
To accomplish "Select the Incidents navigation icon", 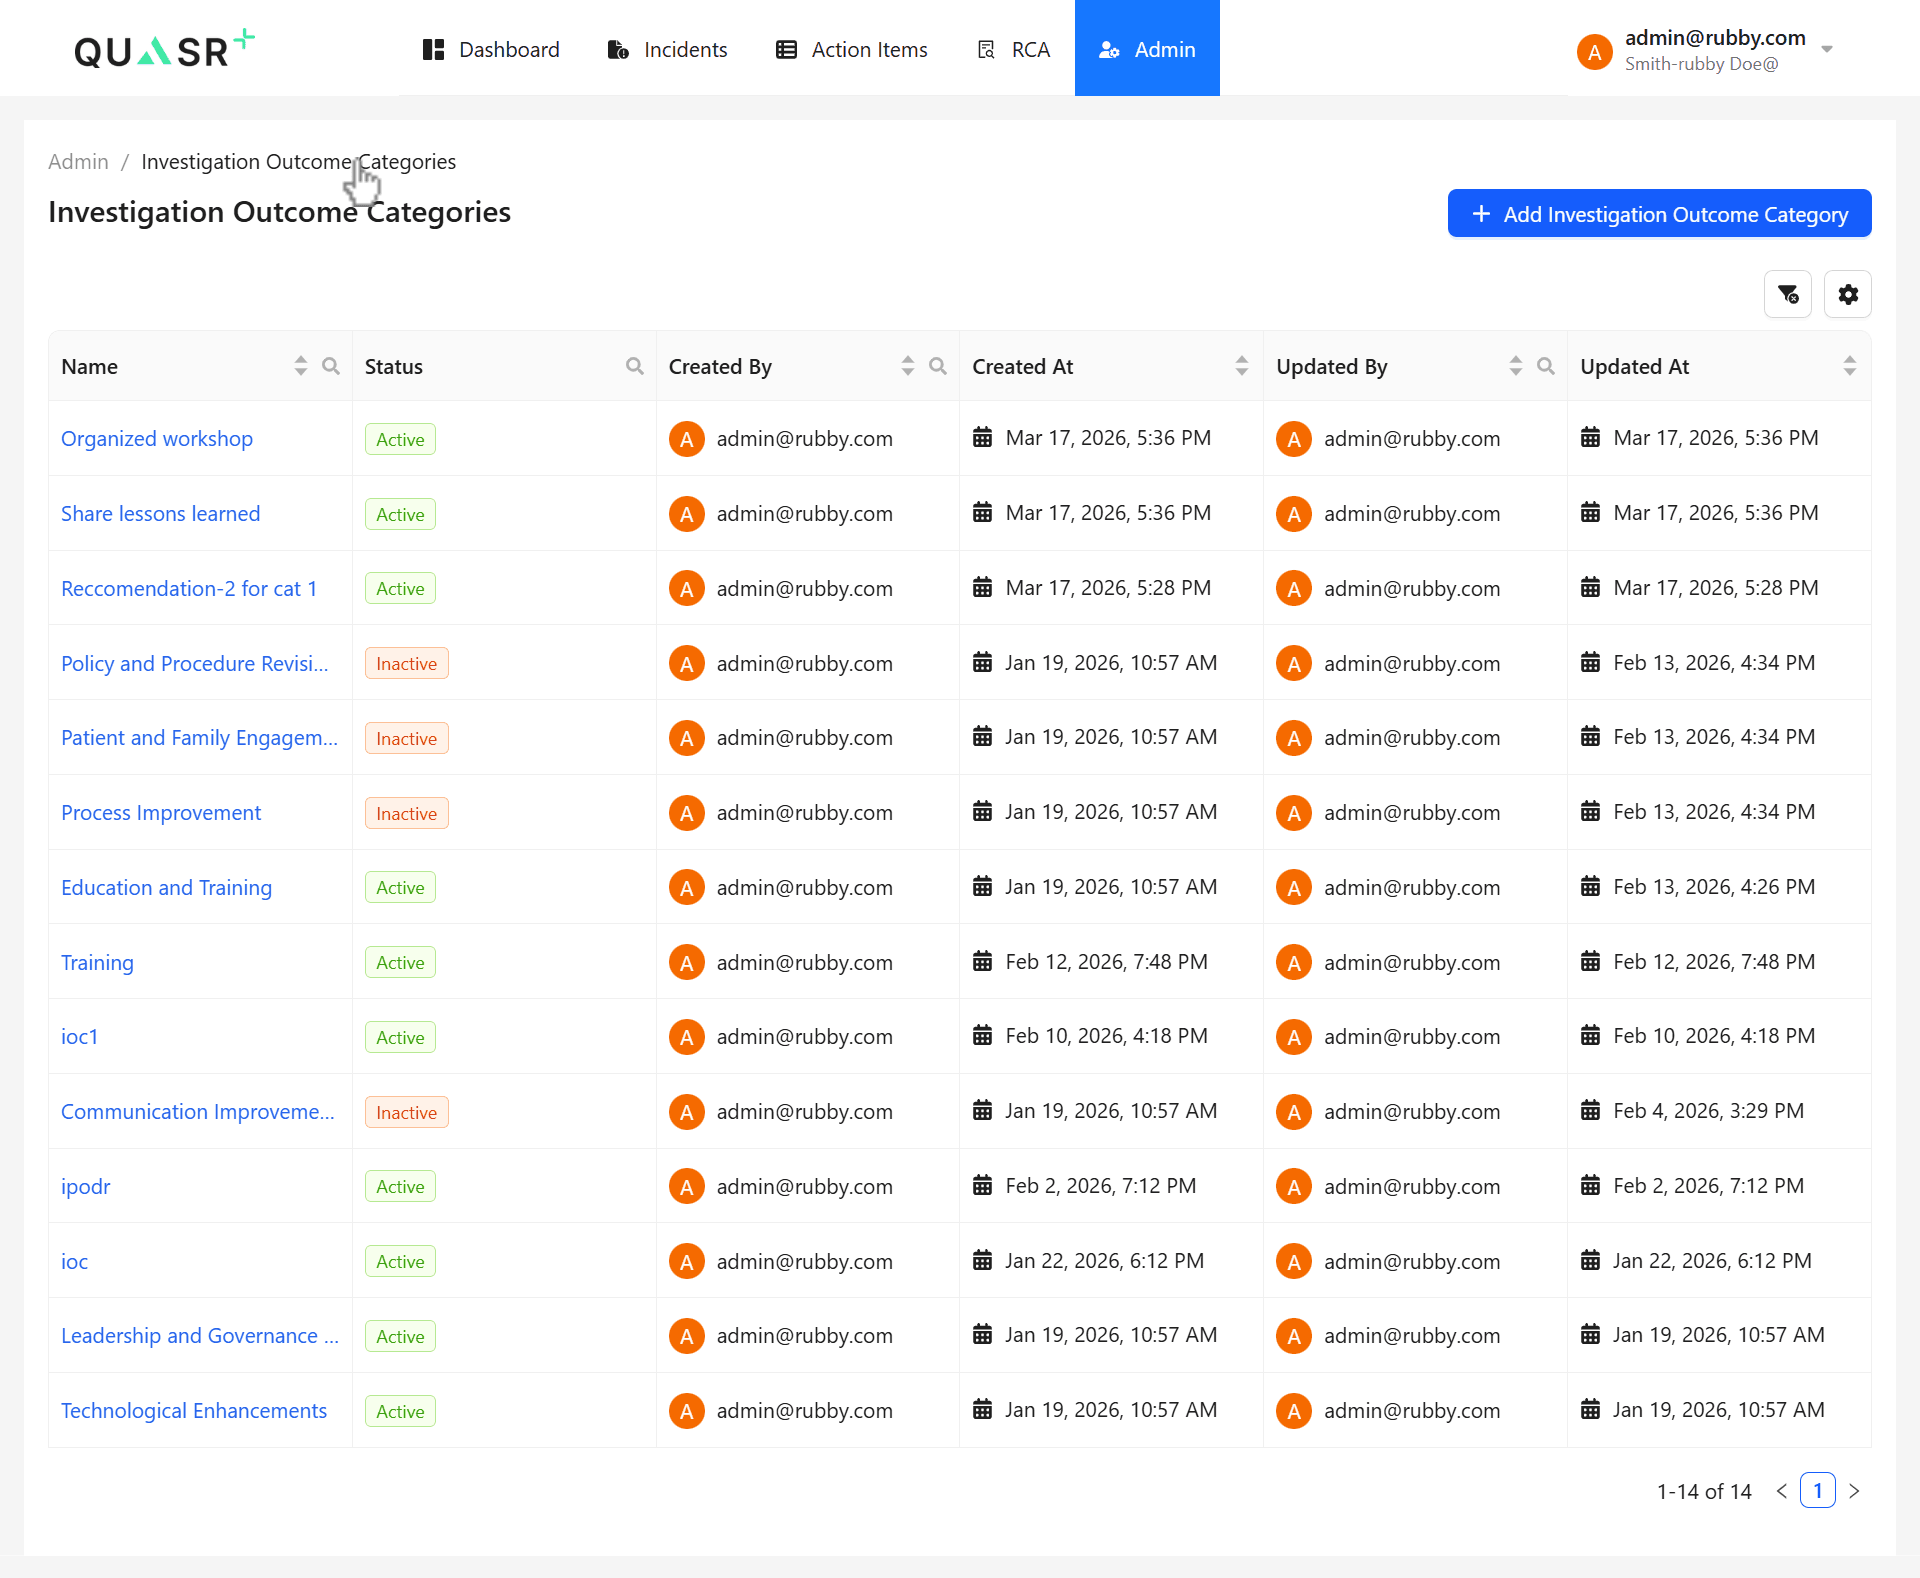I will pyautogui.click(x=616, y=49).
